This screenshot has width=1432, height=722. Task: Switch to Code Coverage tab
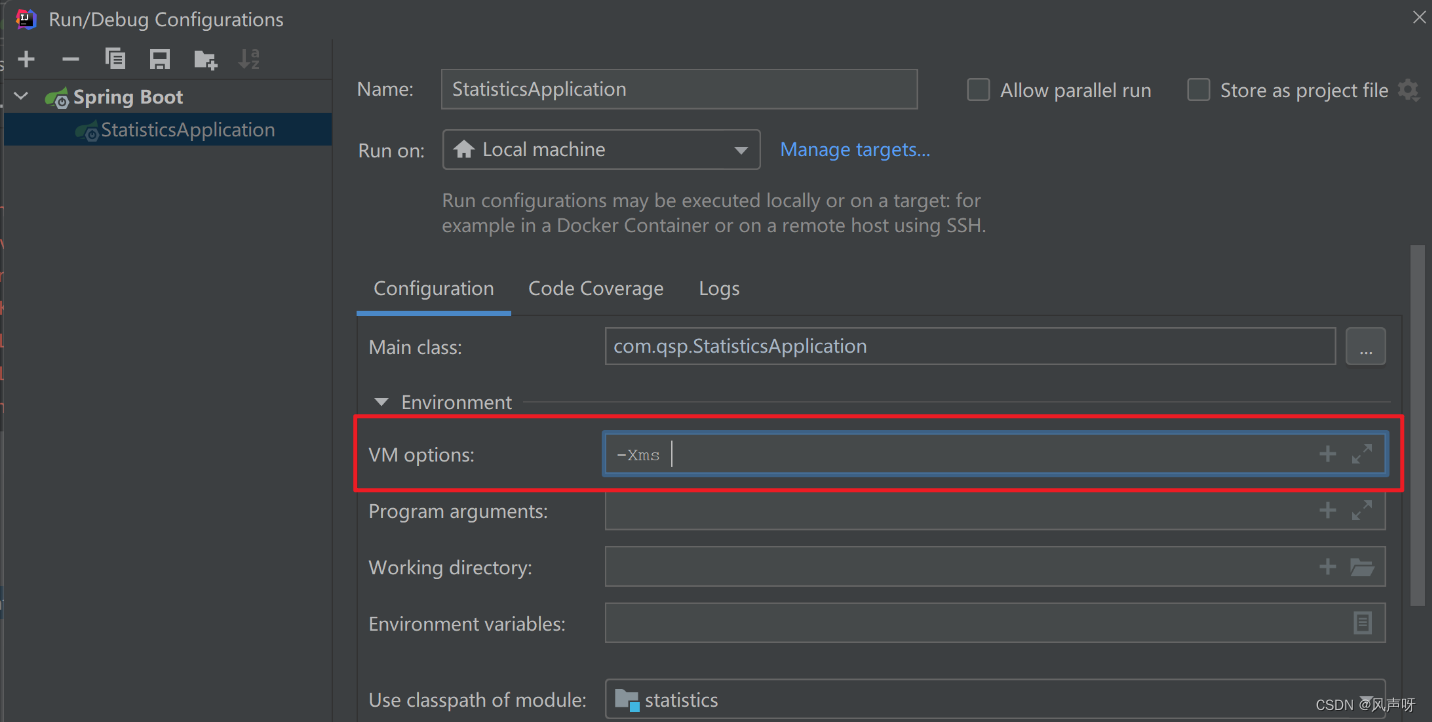coord(596,289)
